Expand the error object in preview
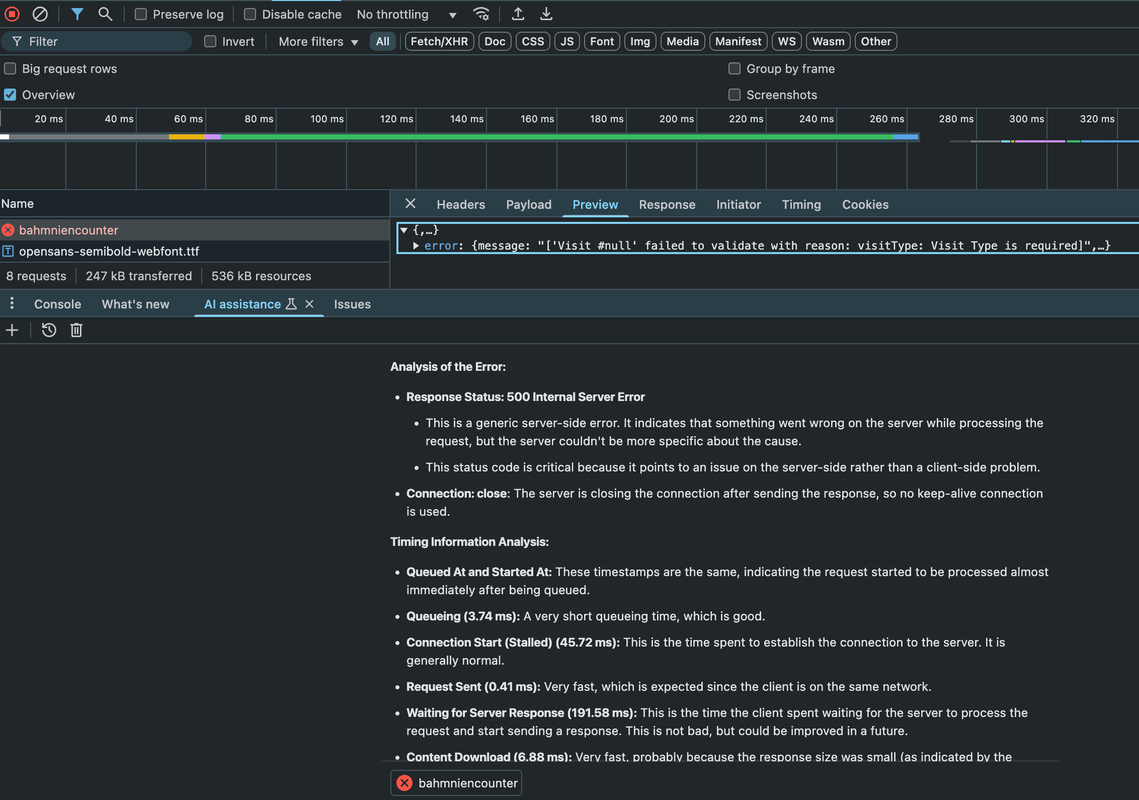Viewport: 1139px width, 800px height. coord(416,246)
